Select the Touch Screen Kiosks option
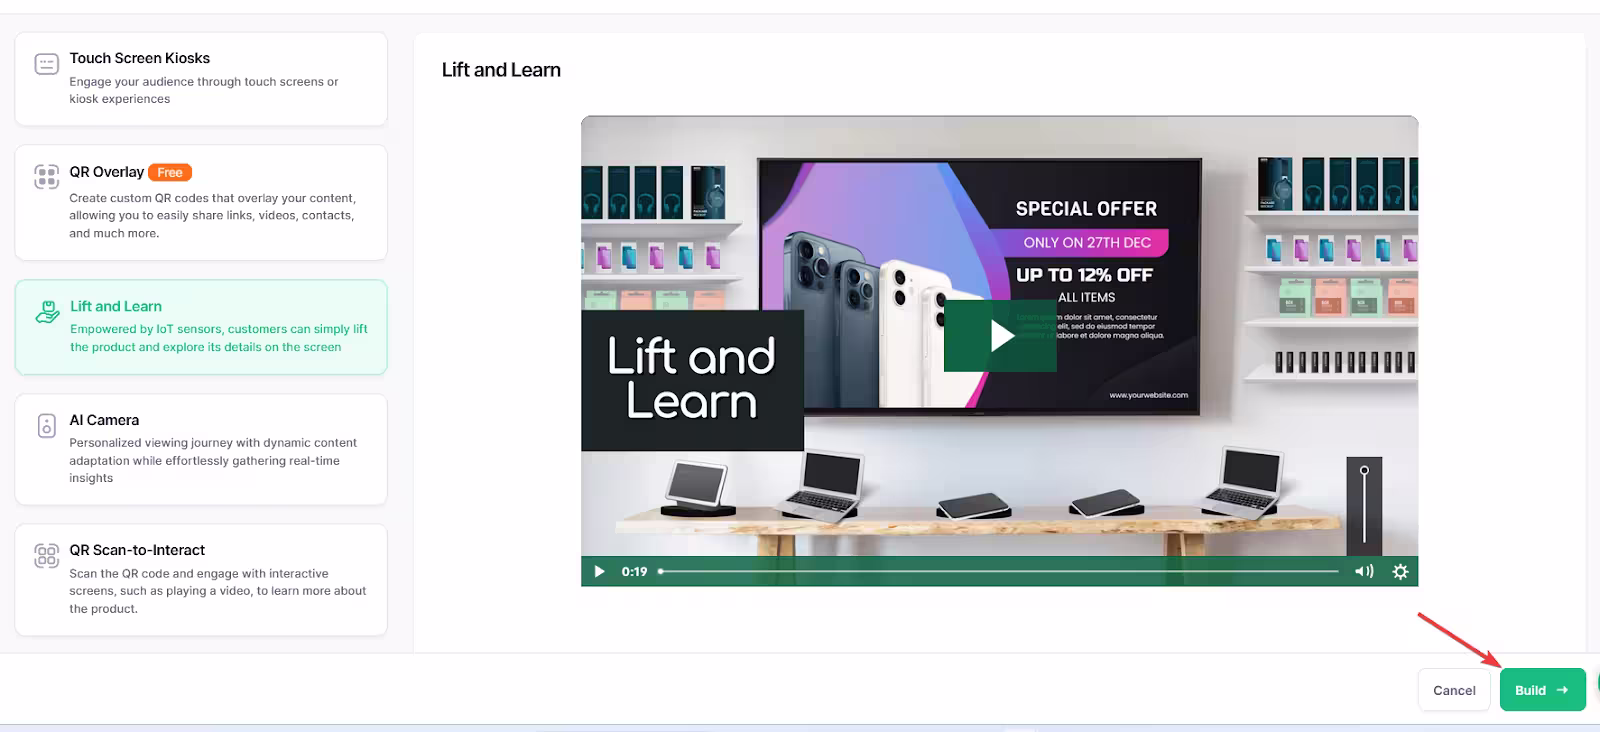This screenshot has width=1600, height=732. click(201, 79)
